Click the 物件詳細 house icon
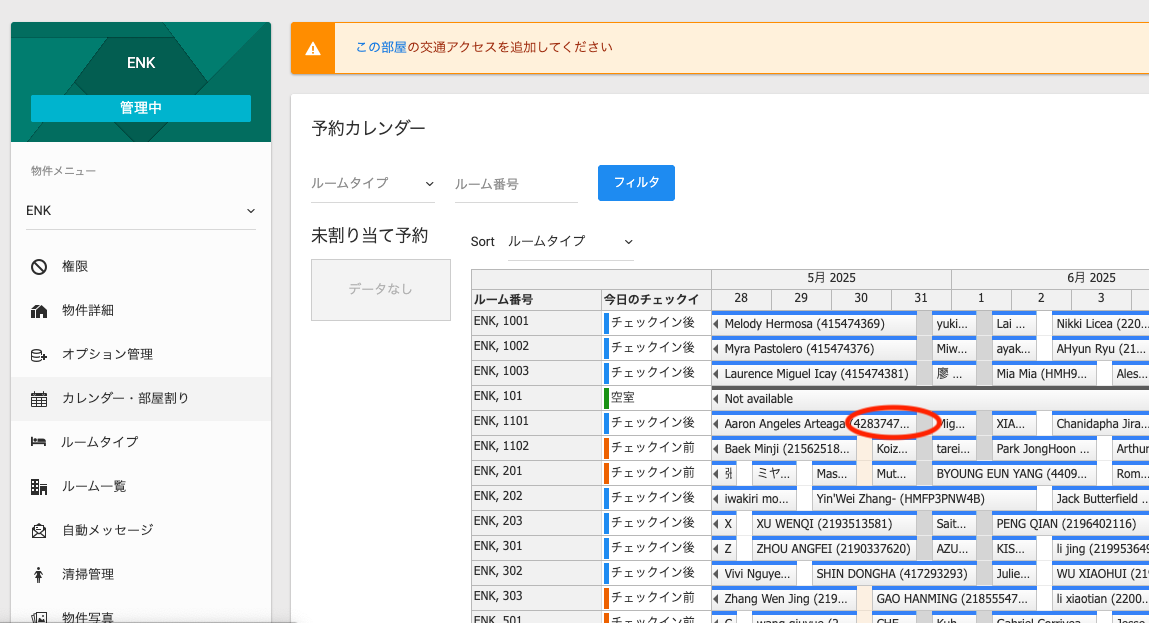This screenshot has height=623, width=1149. click(x=39, y=311)
